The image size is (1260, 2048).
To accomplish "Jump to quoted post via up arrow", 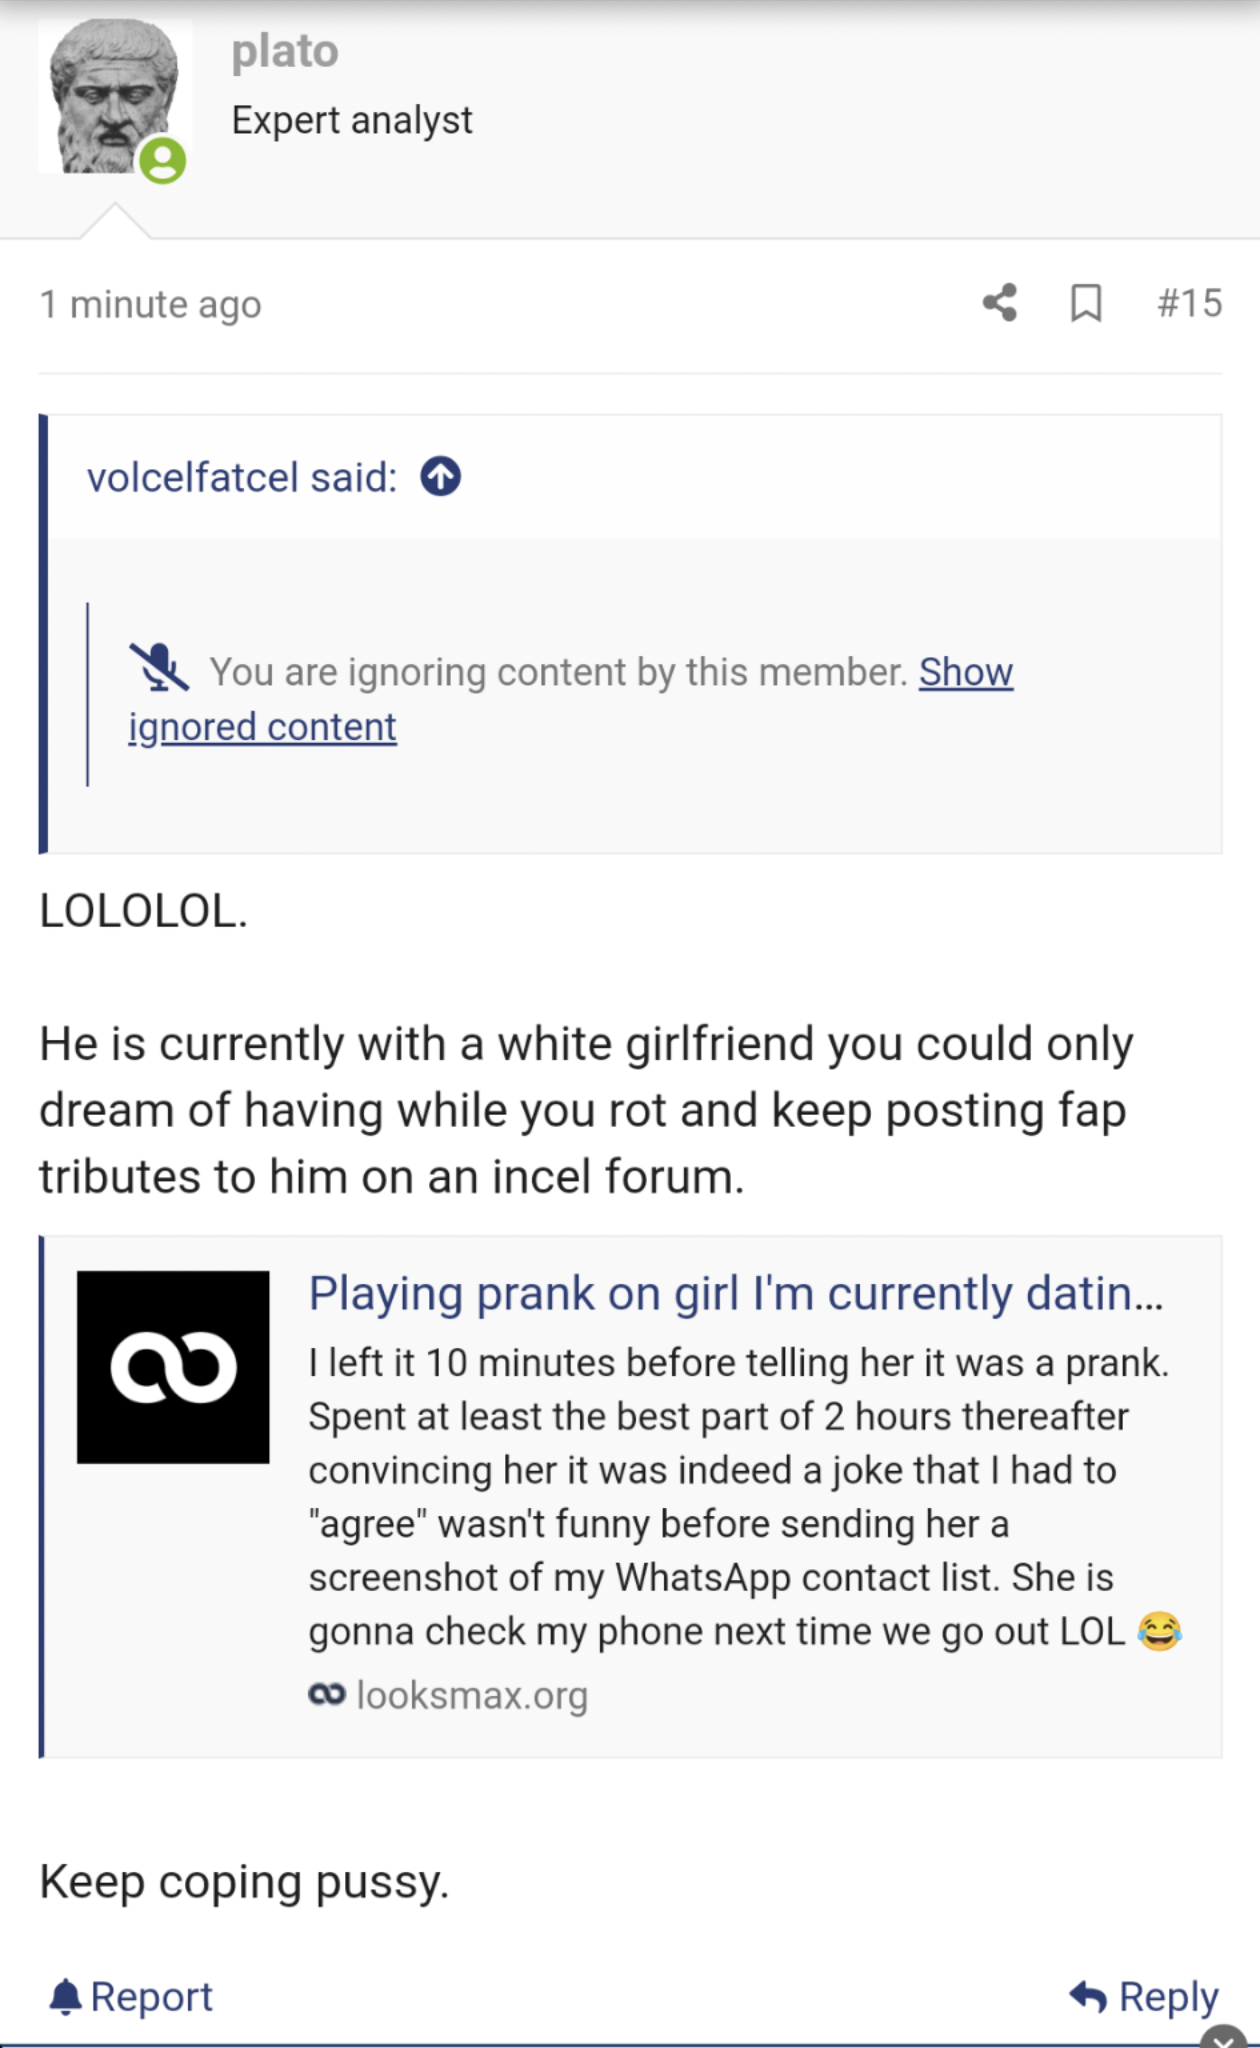I will click(x=441, y=476).
